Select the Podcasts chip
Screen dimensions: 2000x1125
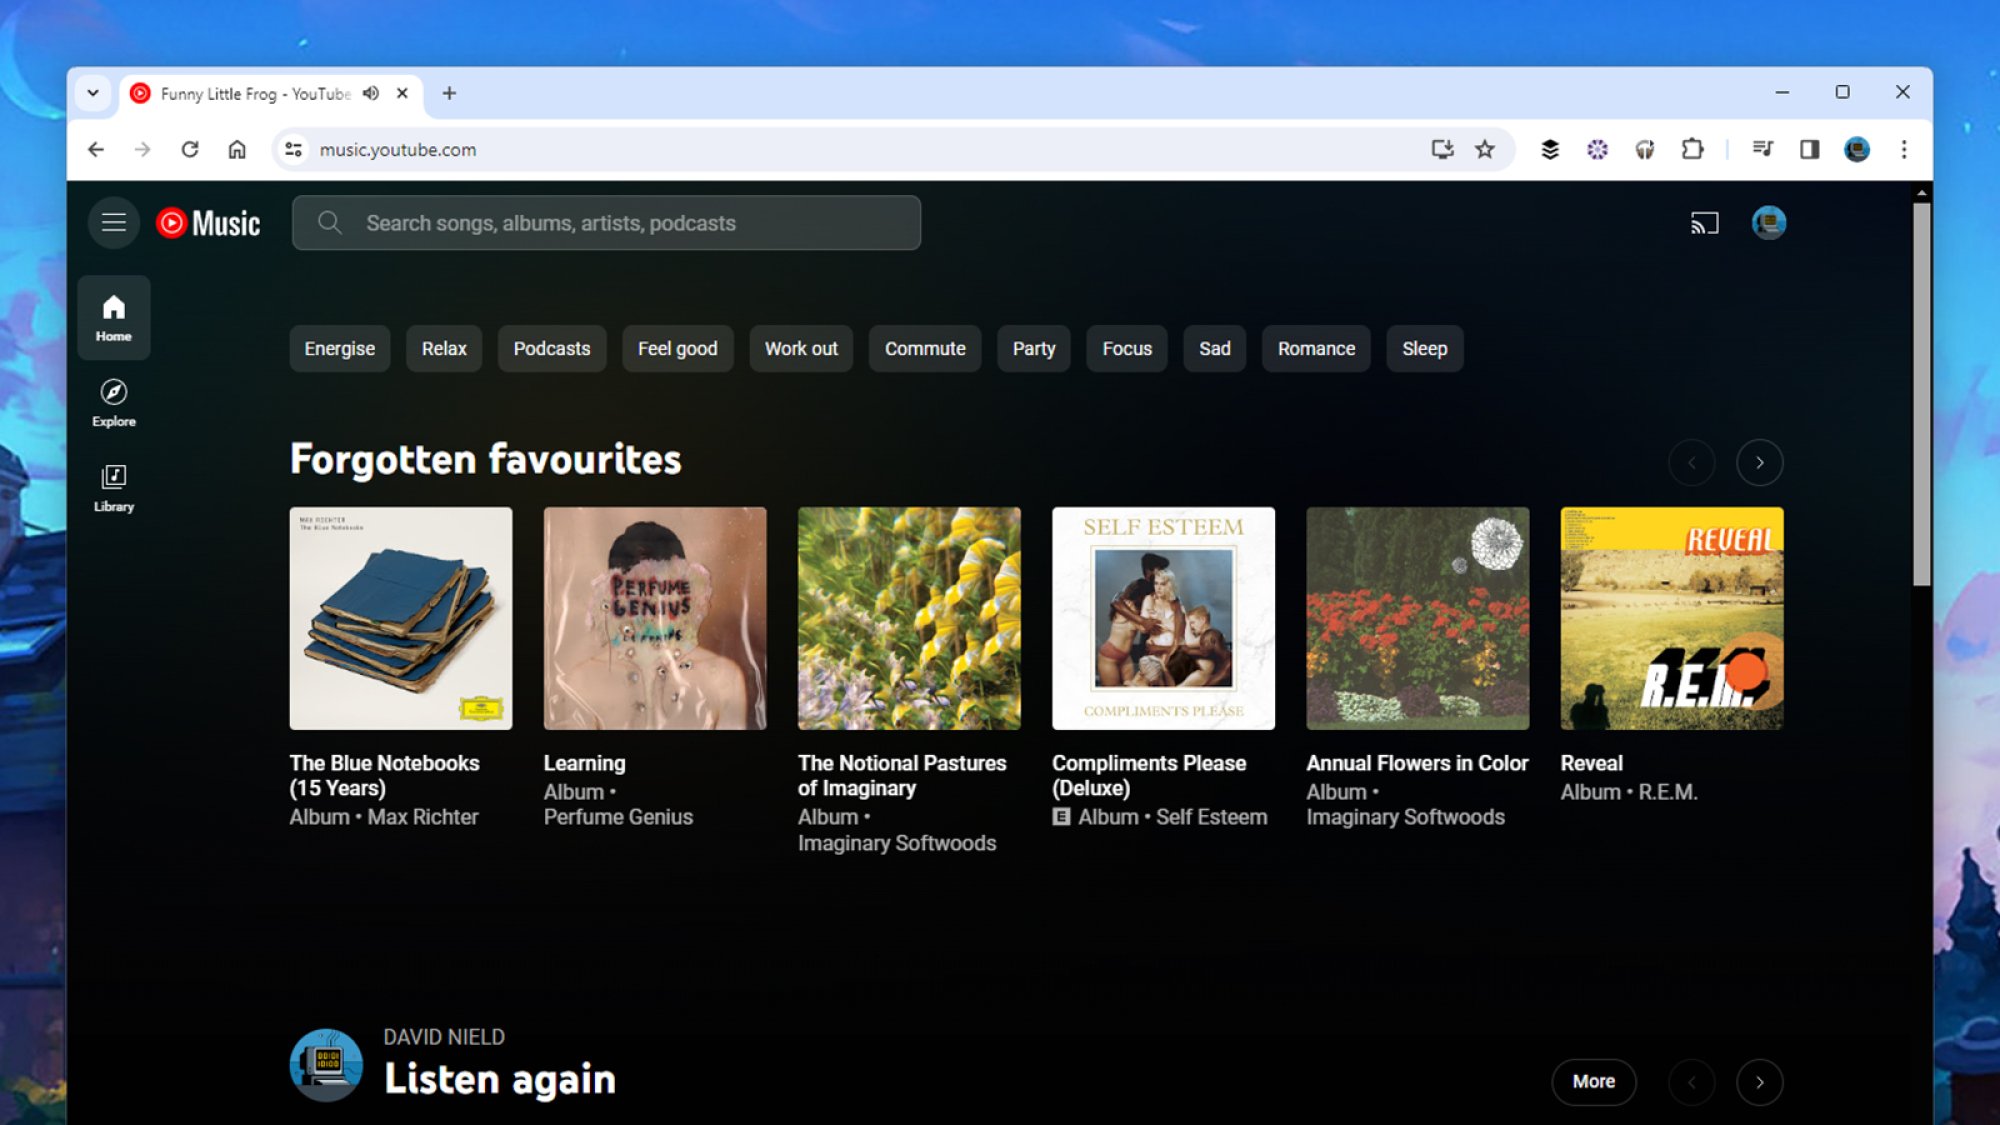552,348
